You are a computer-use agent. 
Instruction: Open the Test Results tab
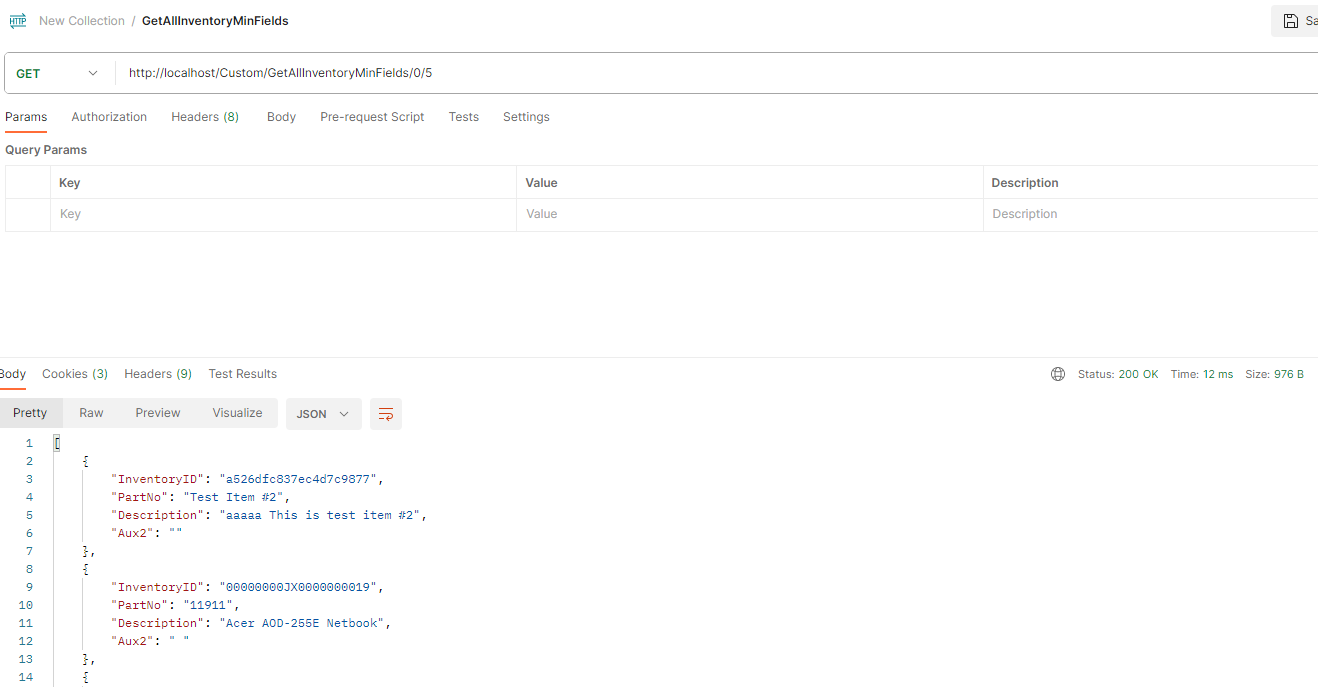242,374
